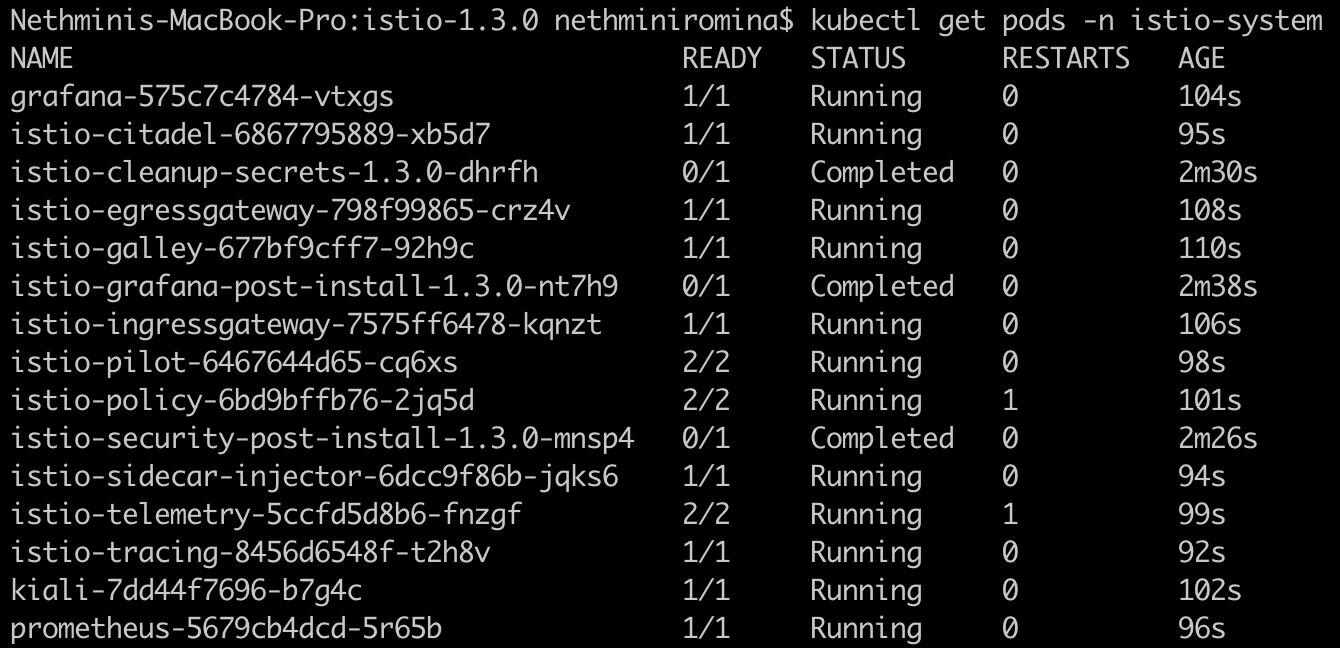Click istio-grafana-post-install-1.3.0-nt7h9 pod name
This screenshot has height=648, width=1340.
tap(314, 287)
